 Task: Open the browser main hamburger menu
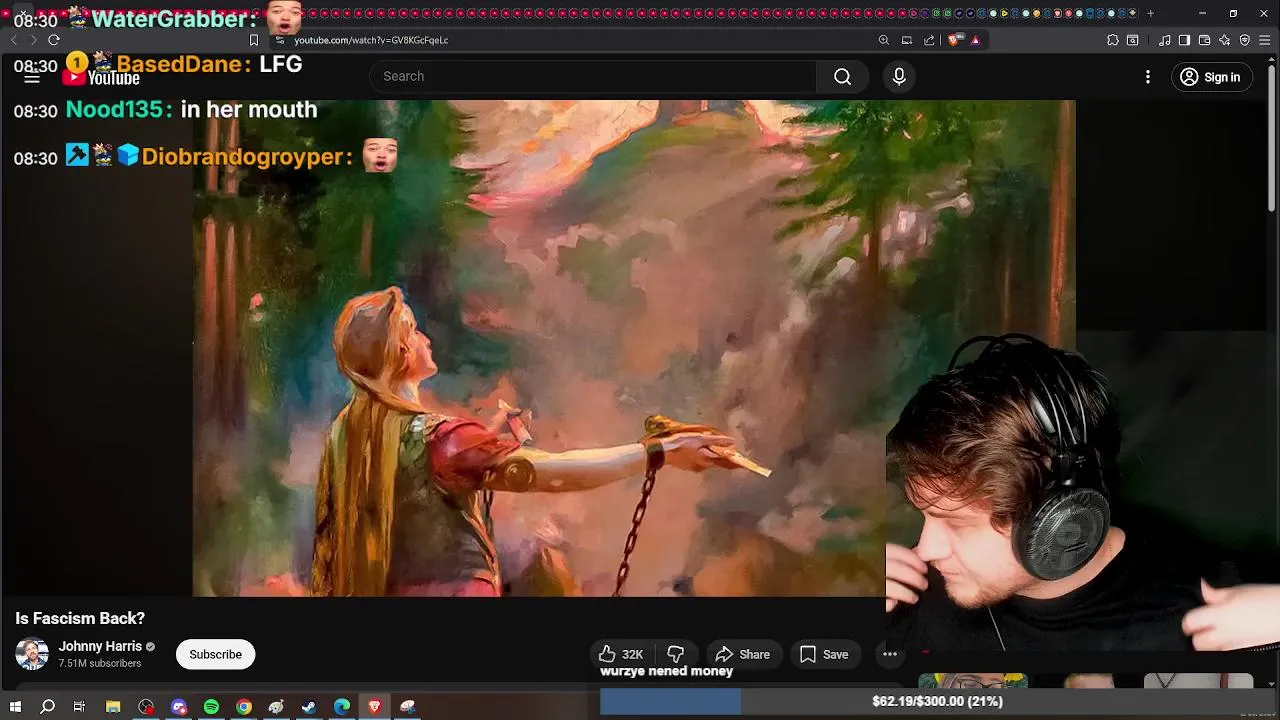click(x=1265, y=40)
